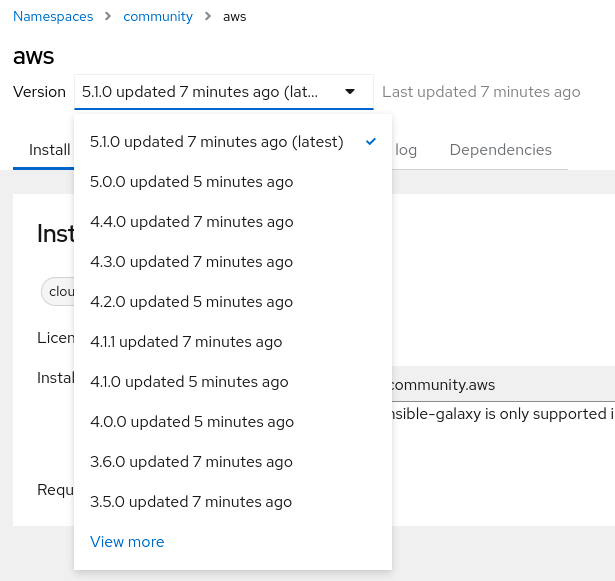Click the Namespaces breadcrumb link
The image size is (615, 581).
pyautogui.click(x=54, y=17)
